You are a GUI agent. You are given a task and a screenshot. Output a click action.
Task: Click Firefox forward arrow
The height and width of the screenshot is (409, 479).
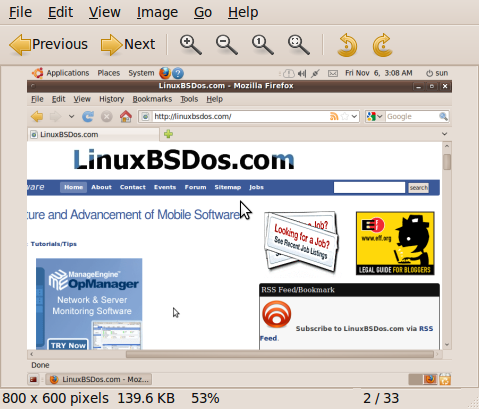tap(55, 116)
